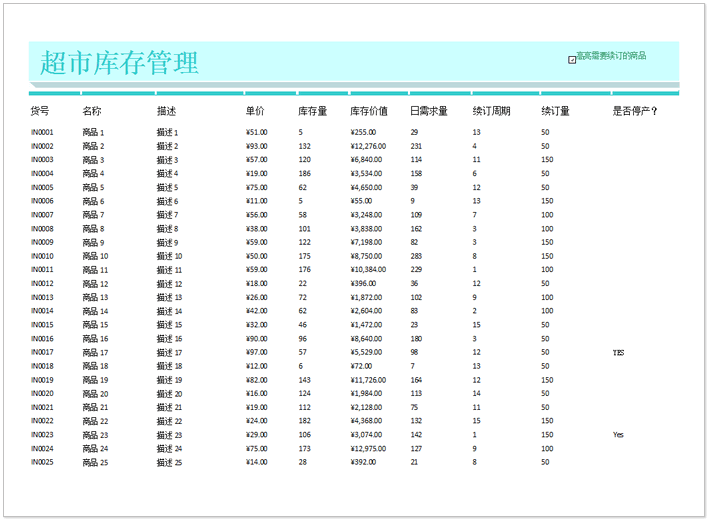
Task: Select the ¥11.00 unit price cell
Action: 256,201
